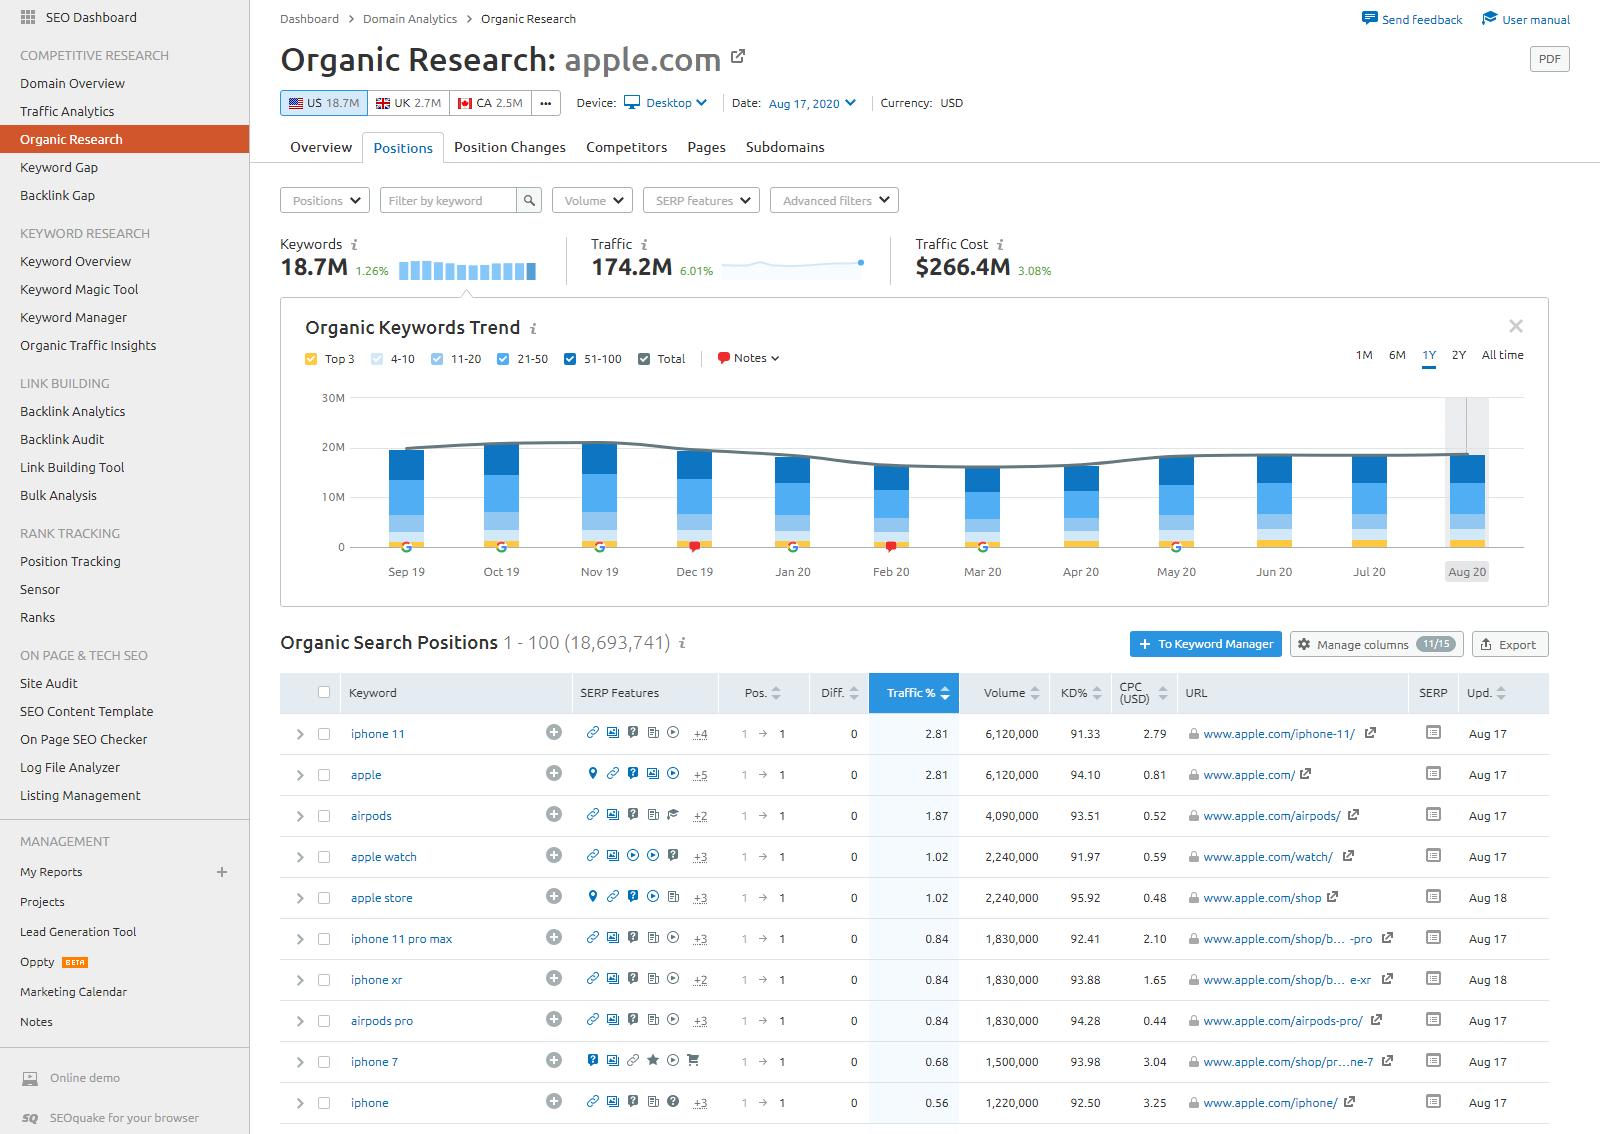Open Keyword Magic Tool in sidebar
This screenshot has height=1134, width=1600.
(79, 289)
